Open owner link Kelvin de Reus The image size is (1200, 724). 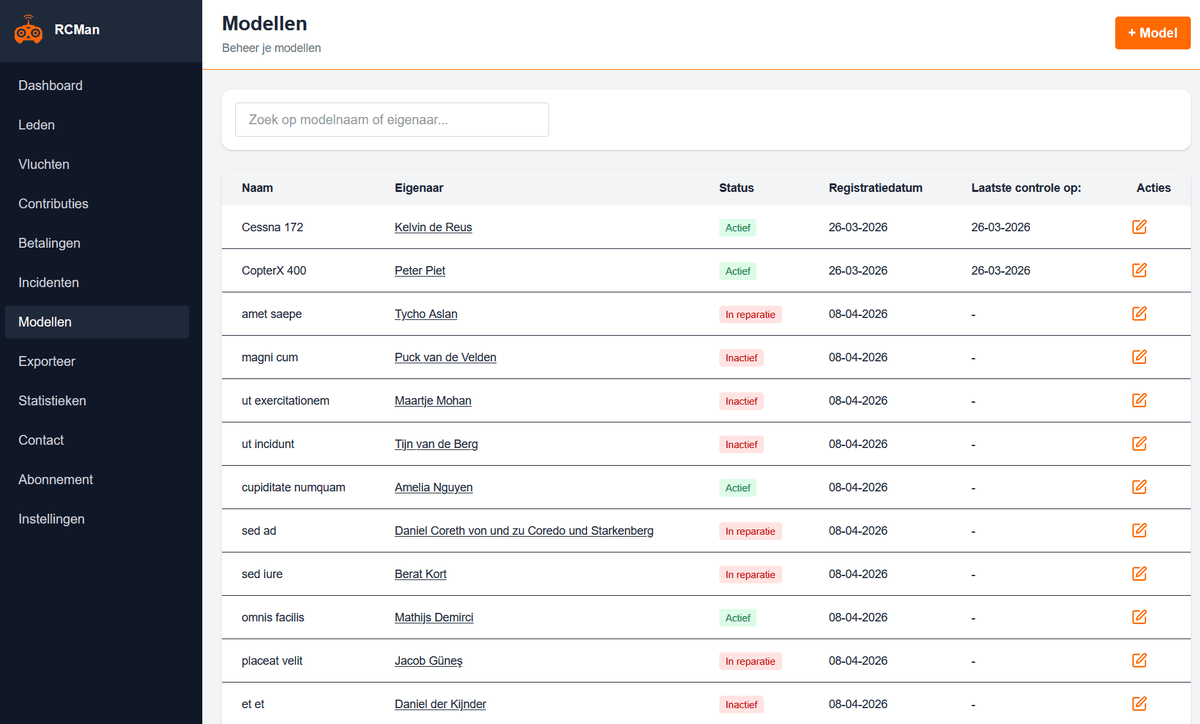[433, 227]
